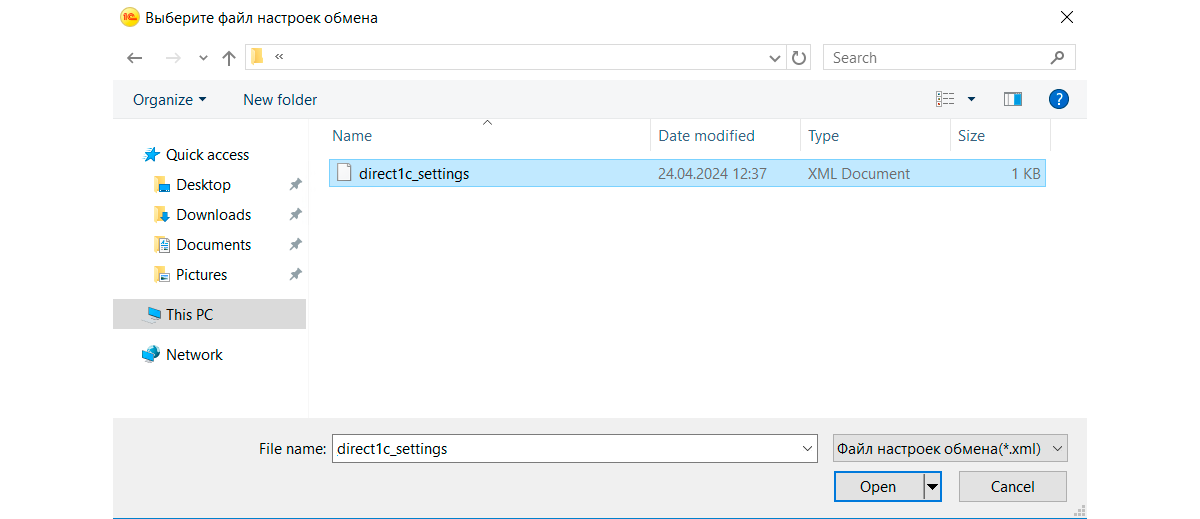Click into the Search field
This screenshot has height=519, width=1200.
pyautogui.click(x=935, y=58)
